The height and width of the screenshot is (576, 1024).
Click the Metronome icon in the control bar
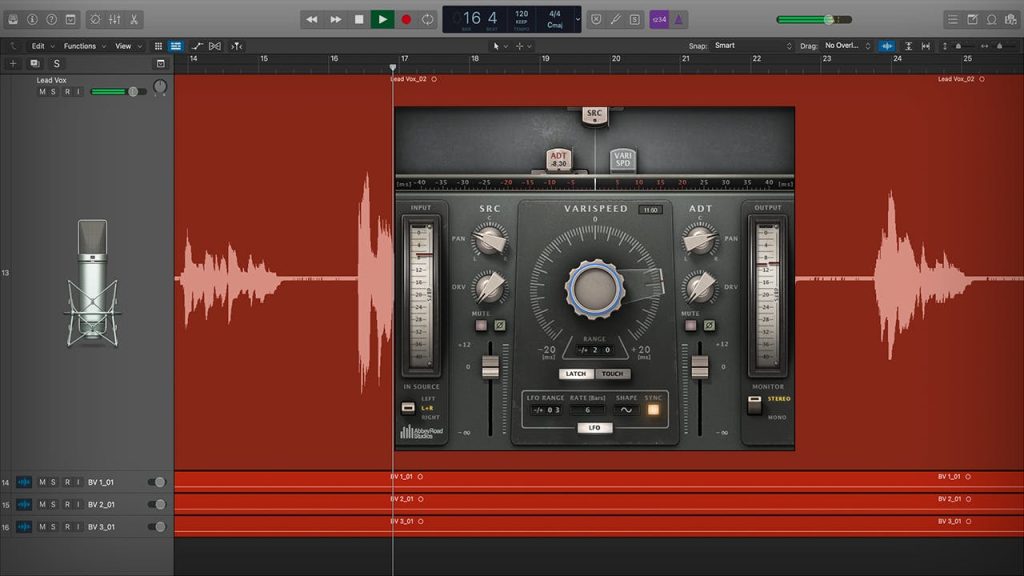point(679,17)
